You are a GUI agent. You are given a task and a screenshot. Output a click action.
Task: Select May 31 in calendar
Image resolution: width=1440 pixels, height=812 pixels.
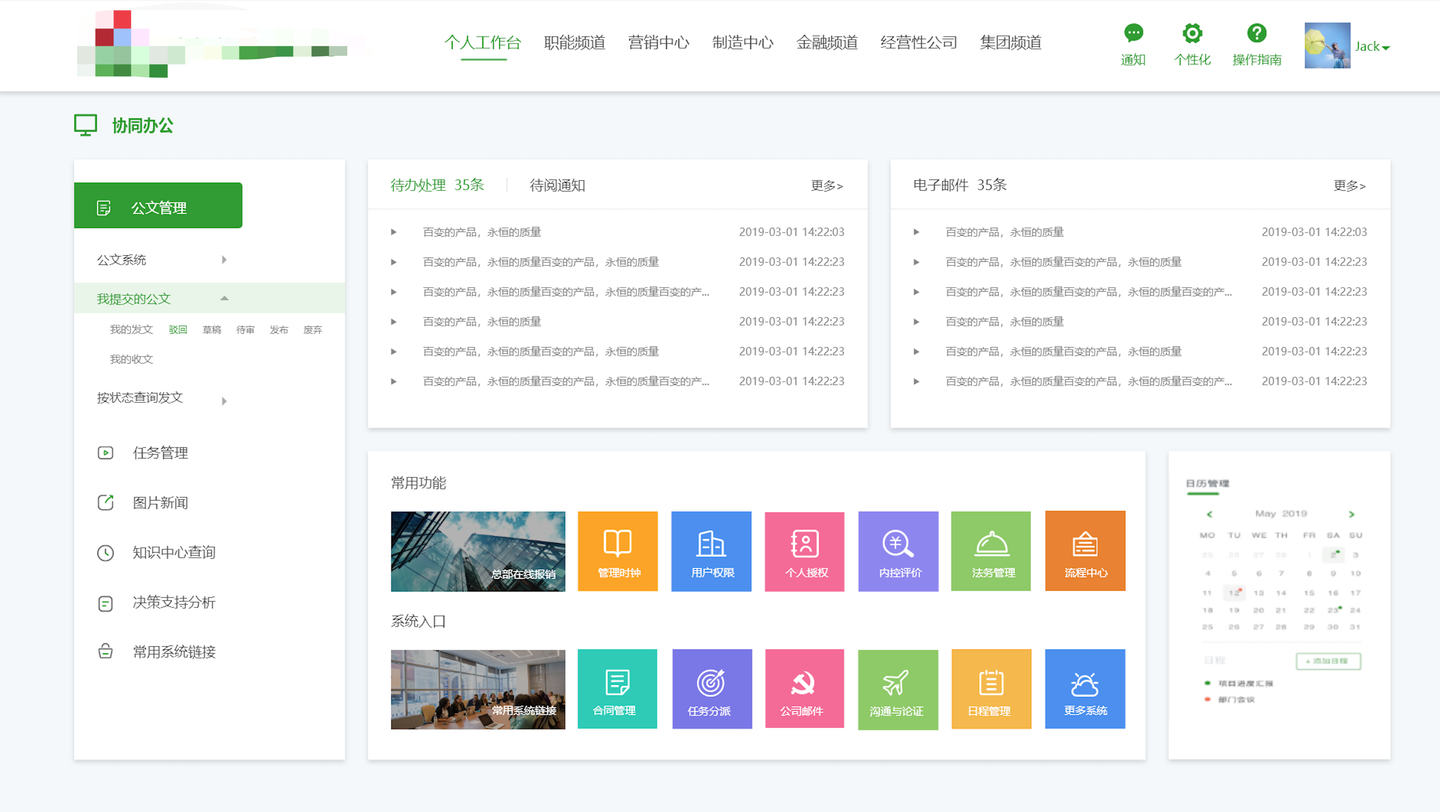coord(1355,627)
